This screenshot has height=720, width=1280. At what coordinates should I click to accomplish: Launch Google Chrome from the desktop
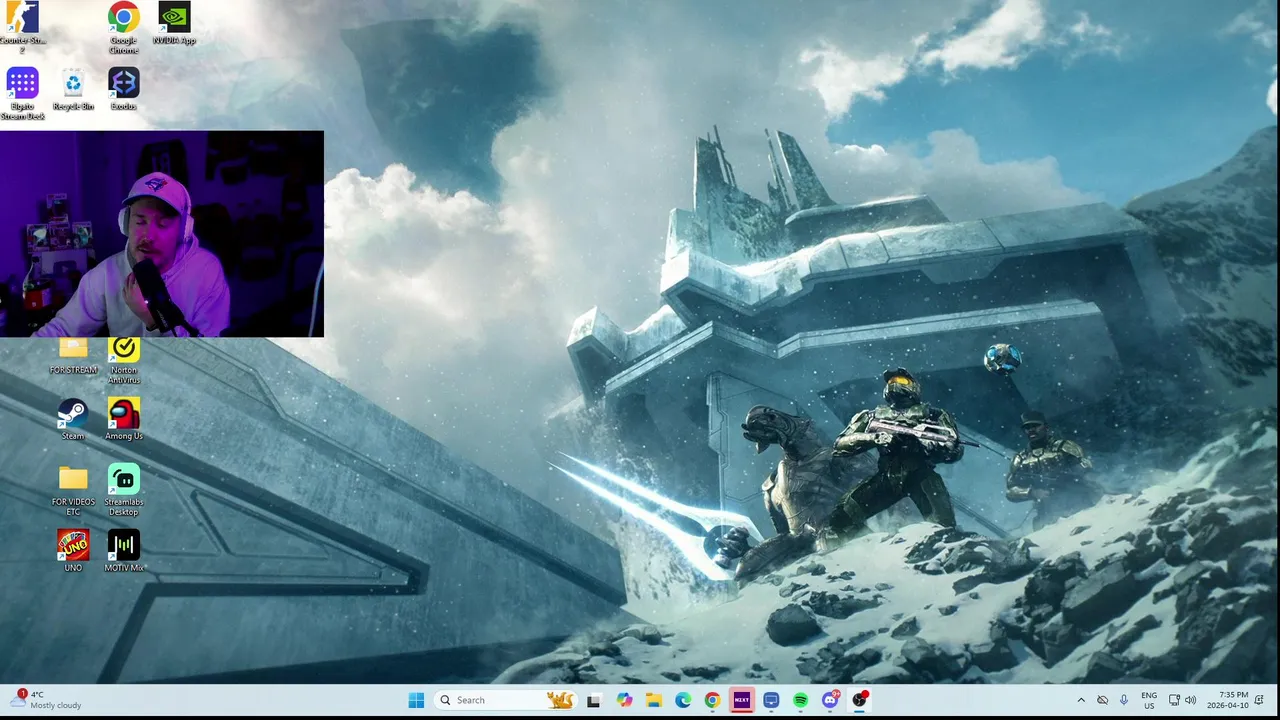[124, 27]
